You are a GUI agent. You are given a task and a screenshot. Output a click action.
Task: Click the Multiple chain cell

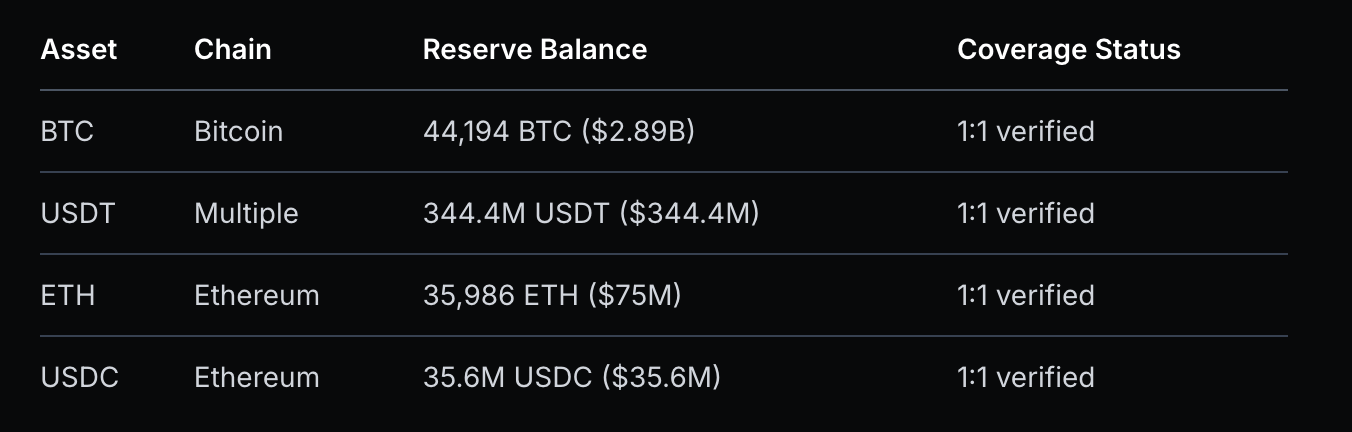[246, 214]
